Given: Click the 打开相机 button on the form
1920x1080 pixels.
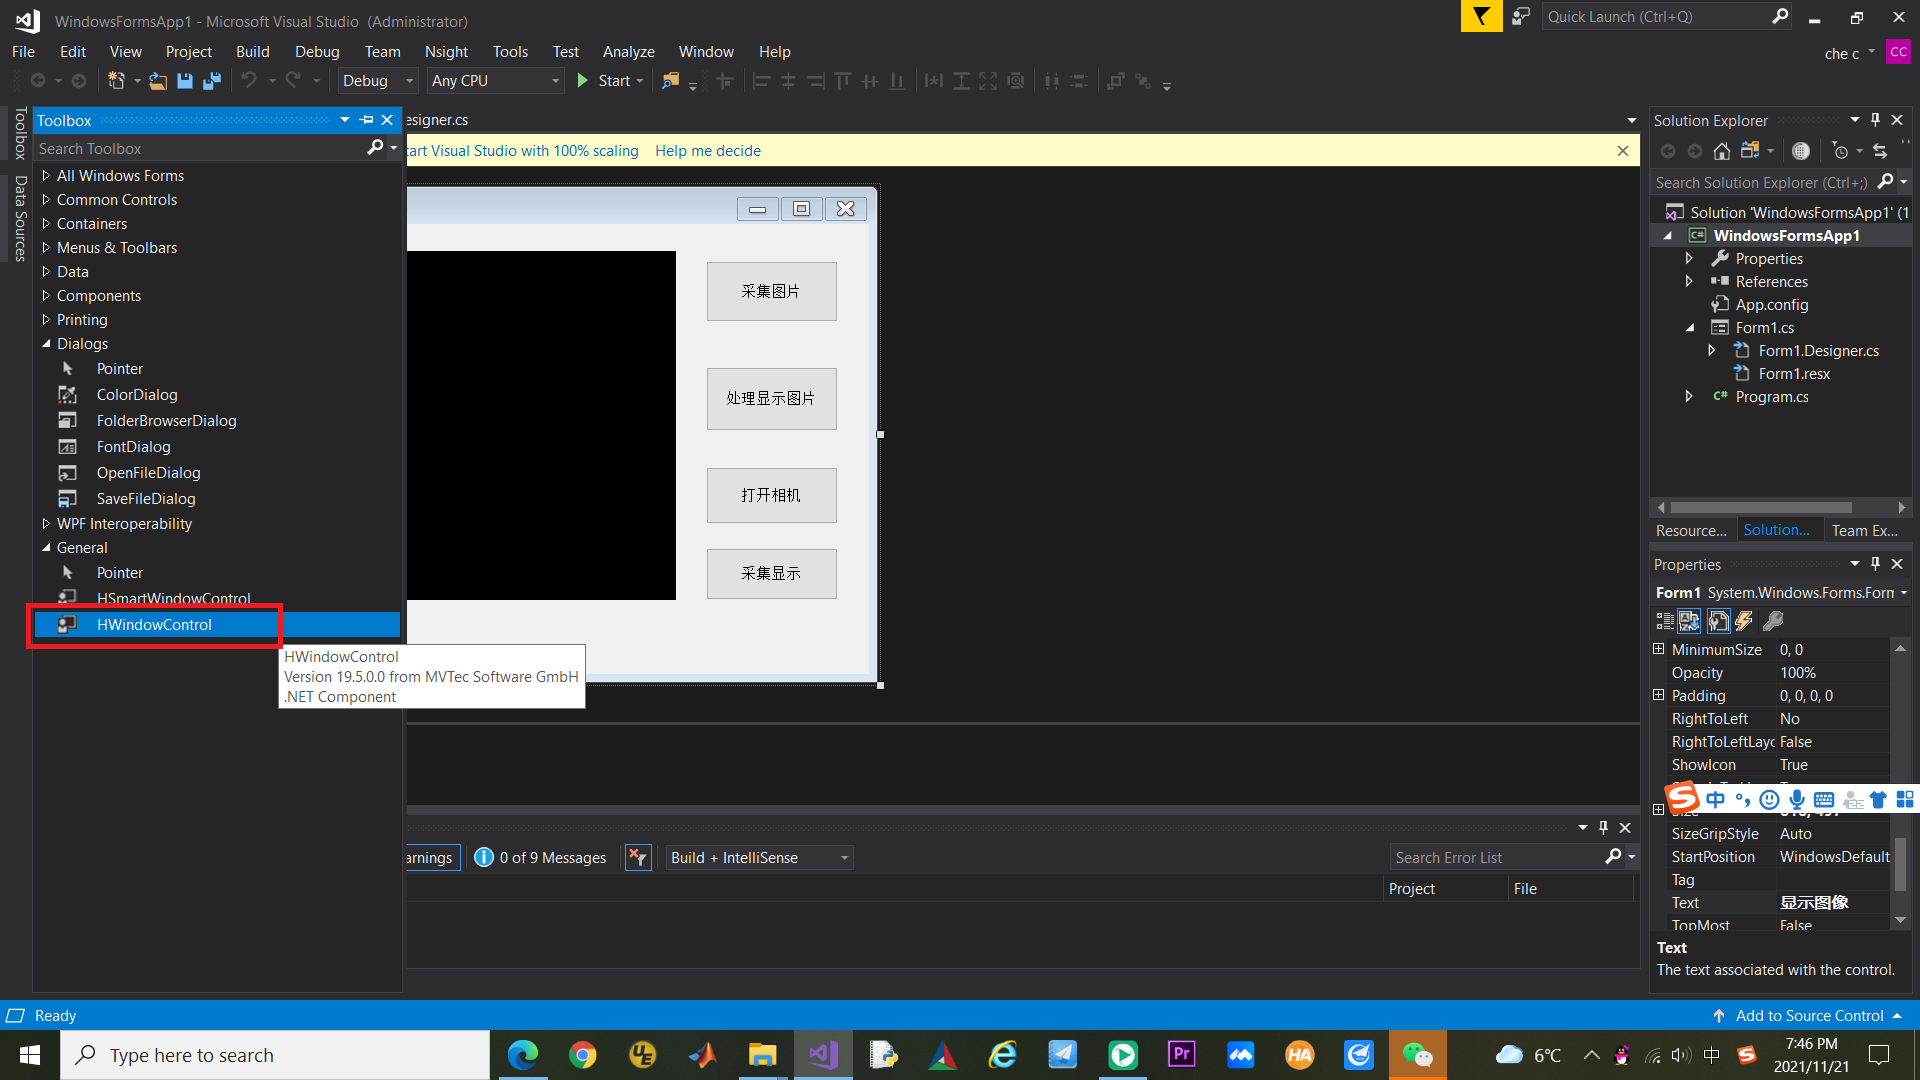Looking at the screenshot, I should click(x=771, y=495).
